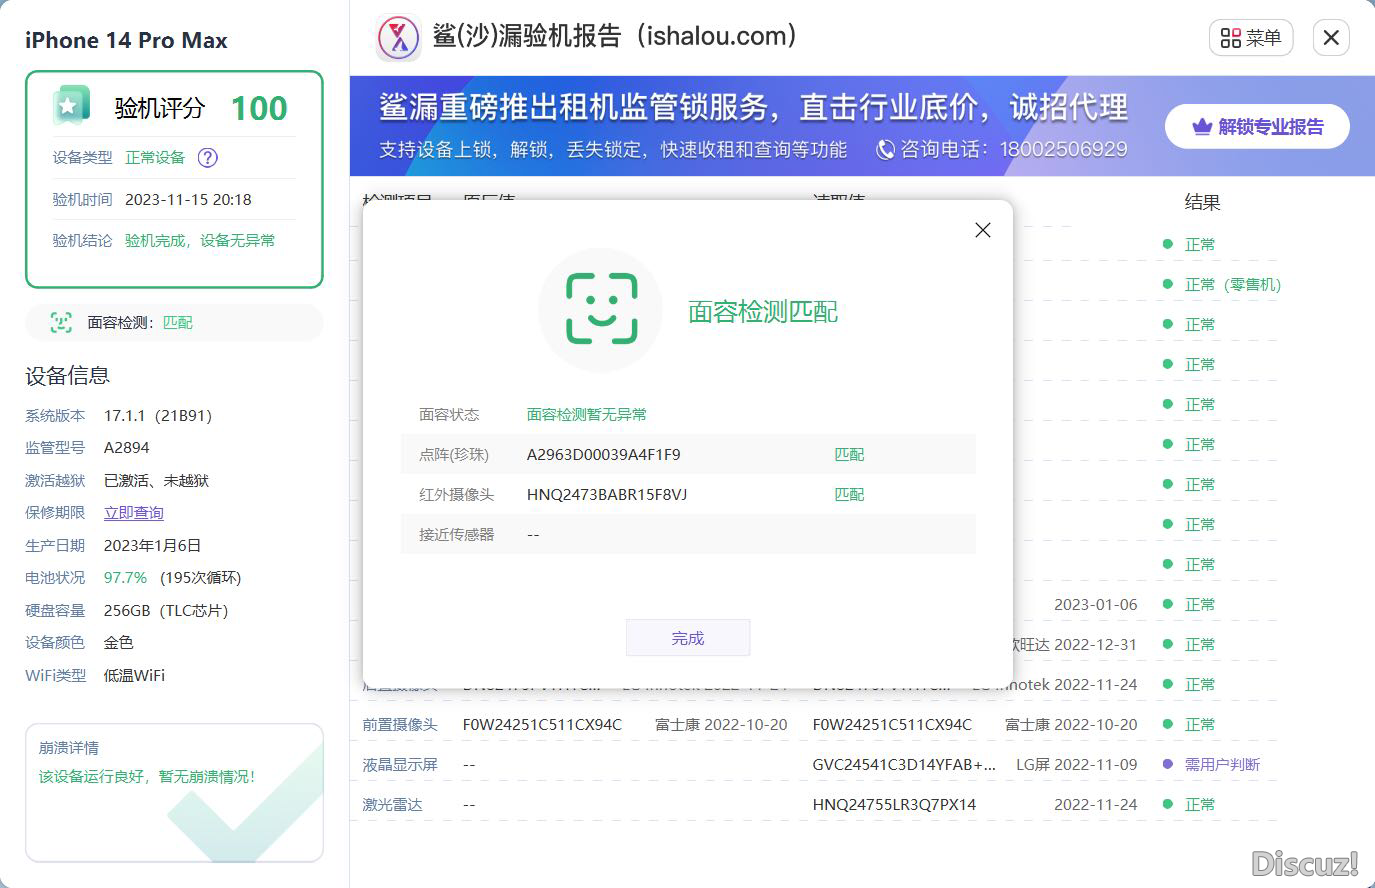
Task: Click device color 金色 value
Action: coord(119,643)
